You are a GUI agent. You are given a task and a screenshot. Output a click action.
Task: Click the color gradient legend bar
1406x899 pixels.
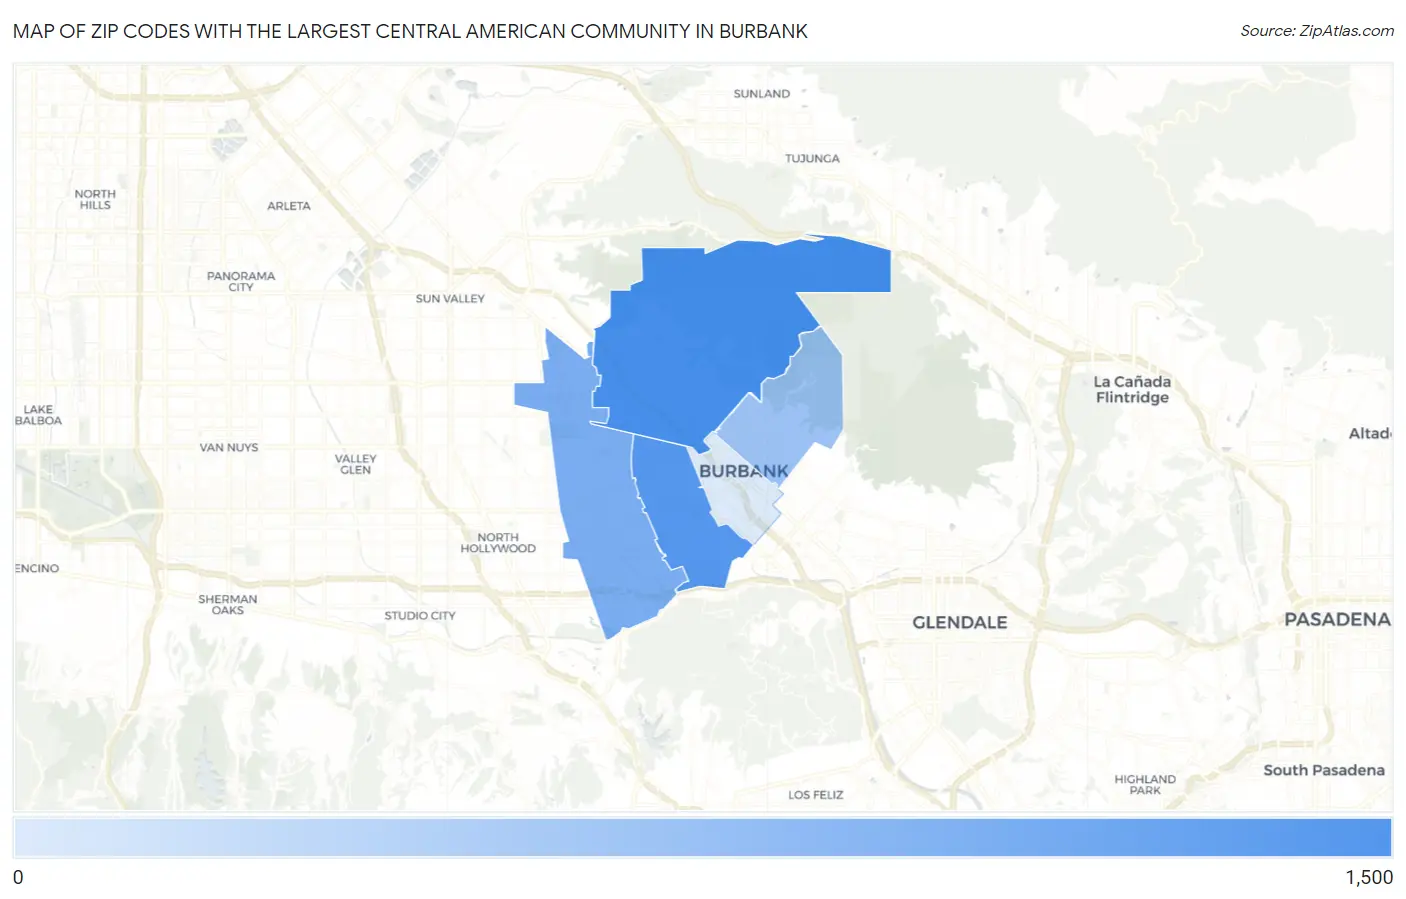703,838
